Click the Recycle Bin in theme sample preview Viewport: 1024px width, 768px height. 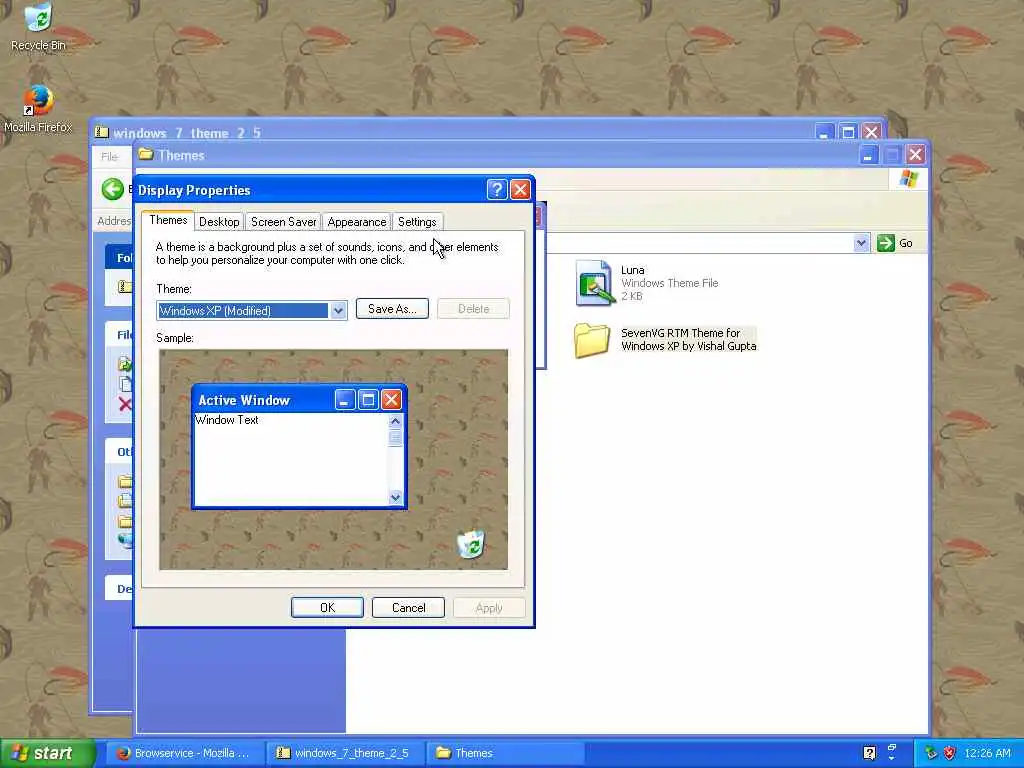(x=470, y=544)
